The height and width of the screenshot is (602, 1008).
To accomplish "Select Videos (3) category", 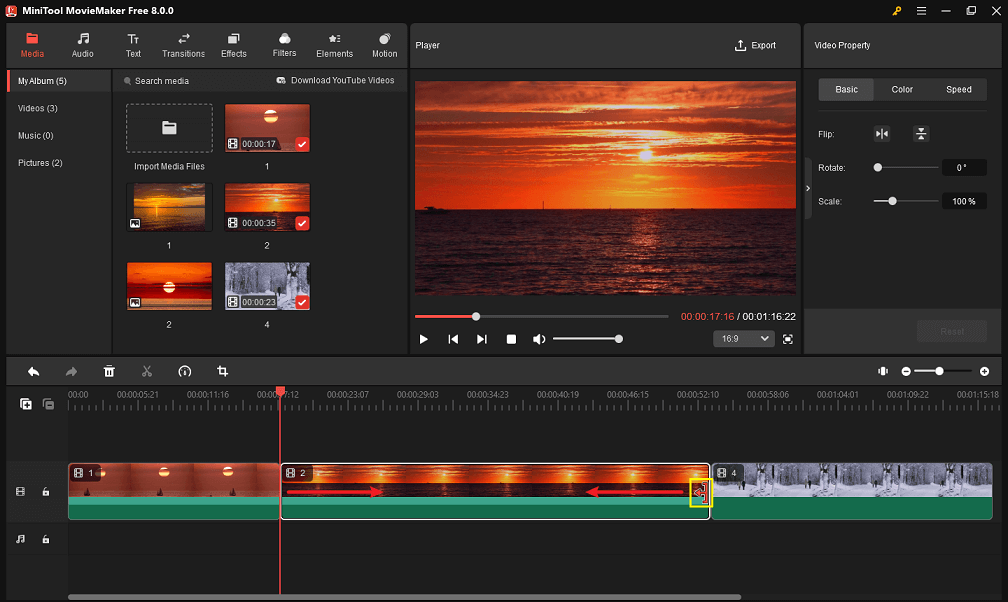I will [x=38, y=108].
